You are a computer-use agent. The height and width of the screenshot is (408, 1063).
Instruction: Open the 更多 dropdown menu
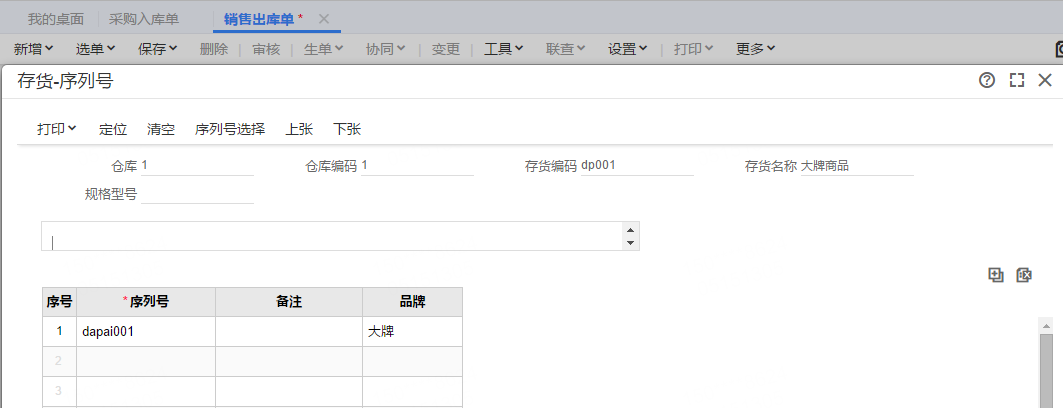[x=755, y=49]
